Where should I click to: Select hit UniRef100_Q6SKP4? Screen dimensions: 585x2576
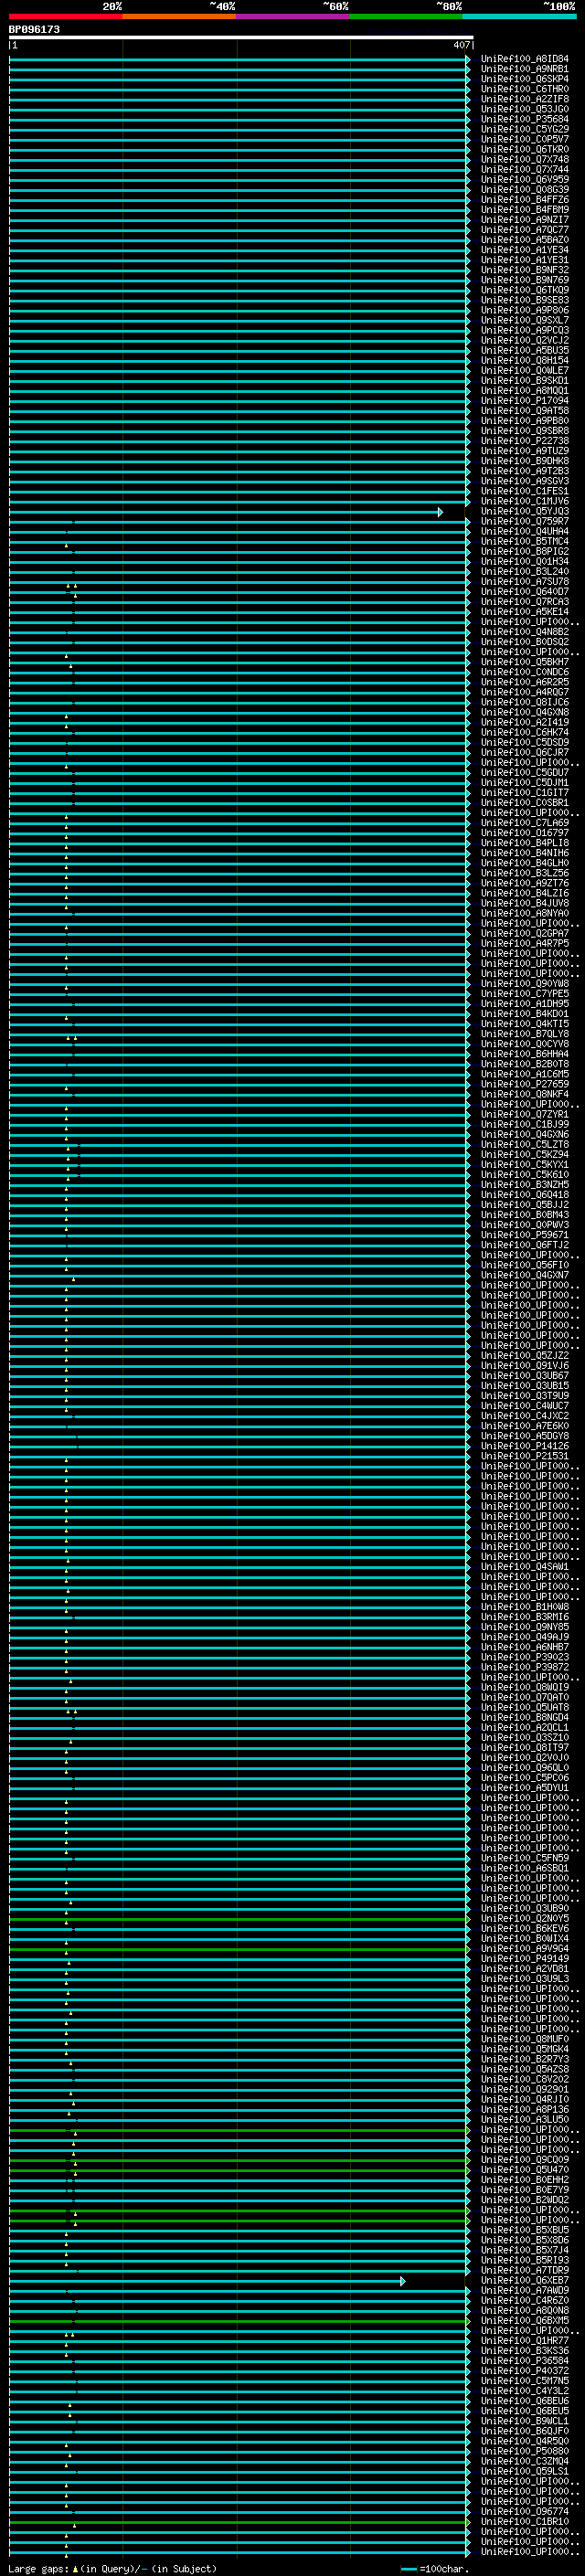coord(525,79)
